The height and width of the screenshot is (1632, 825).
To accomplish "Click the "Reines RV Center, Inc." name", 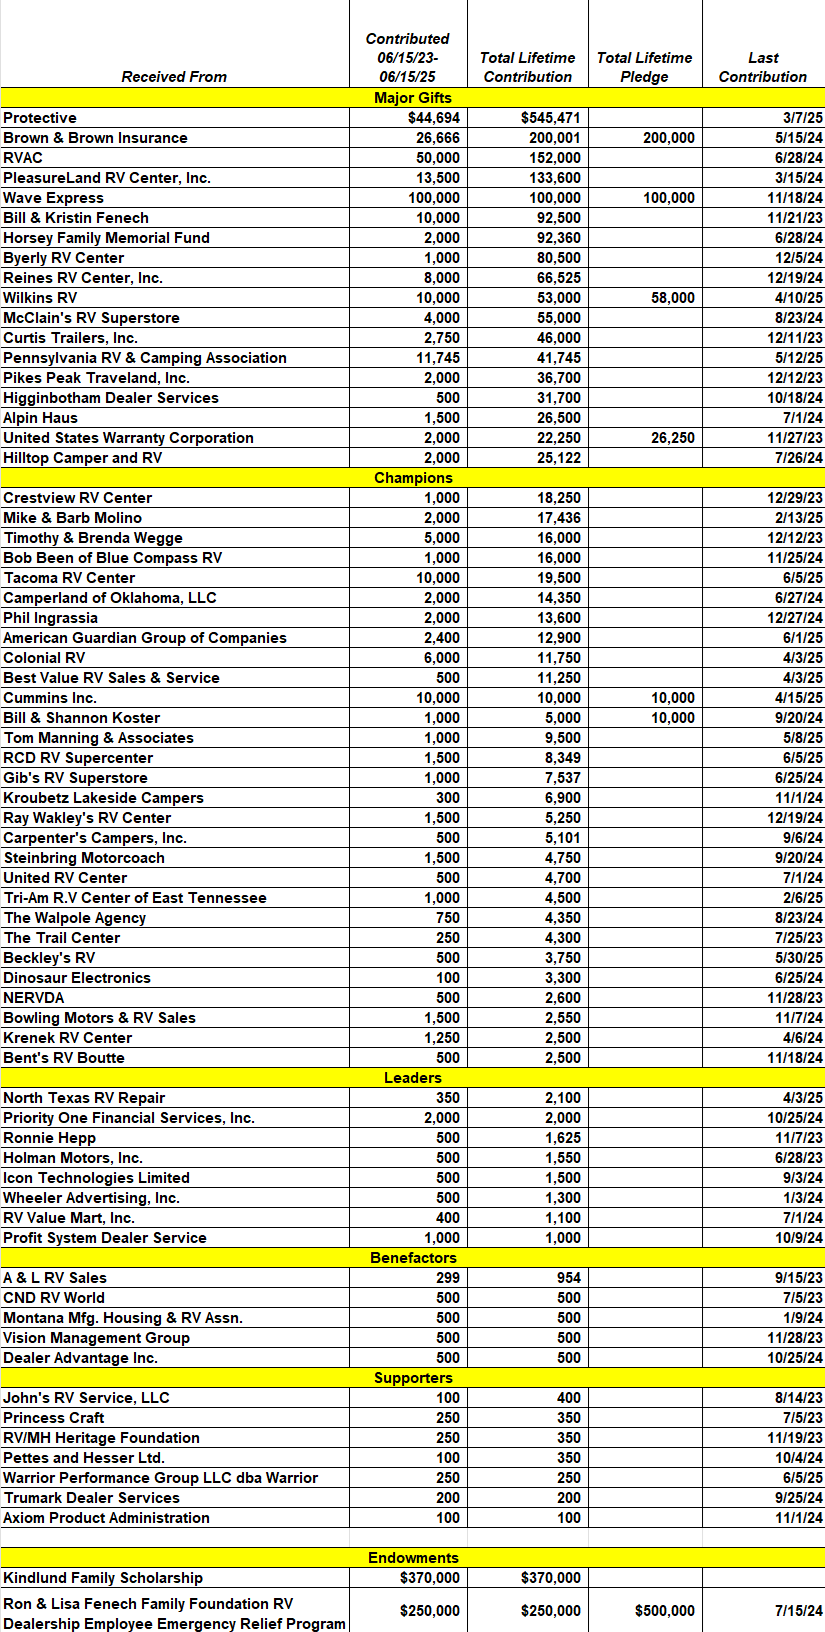I will 83,278.
